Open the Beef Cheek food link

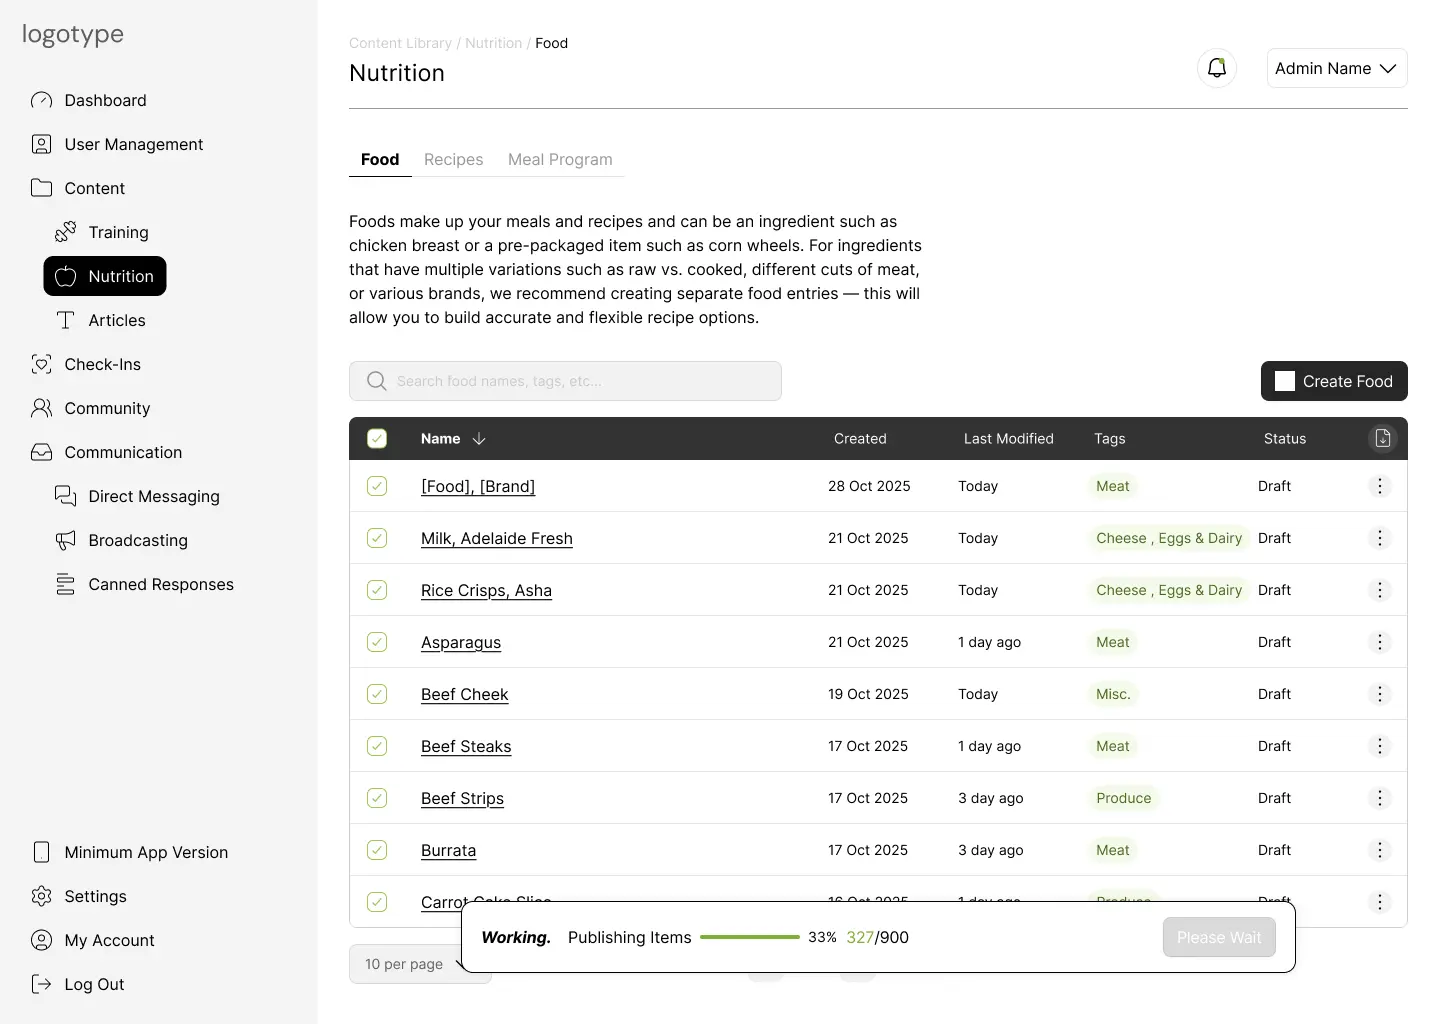click(464, 694)
